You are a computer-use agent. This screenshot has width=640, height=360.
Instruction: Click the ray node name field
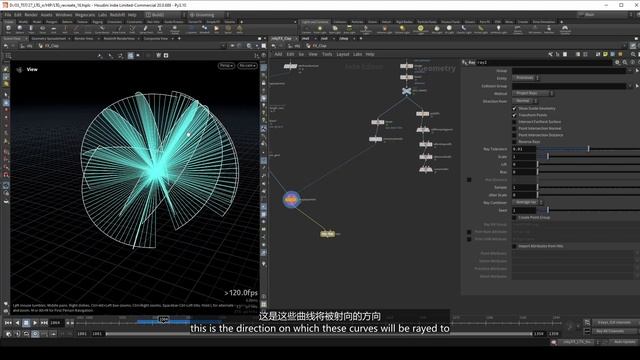[x=544, y=62]
